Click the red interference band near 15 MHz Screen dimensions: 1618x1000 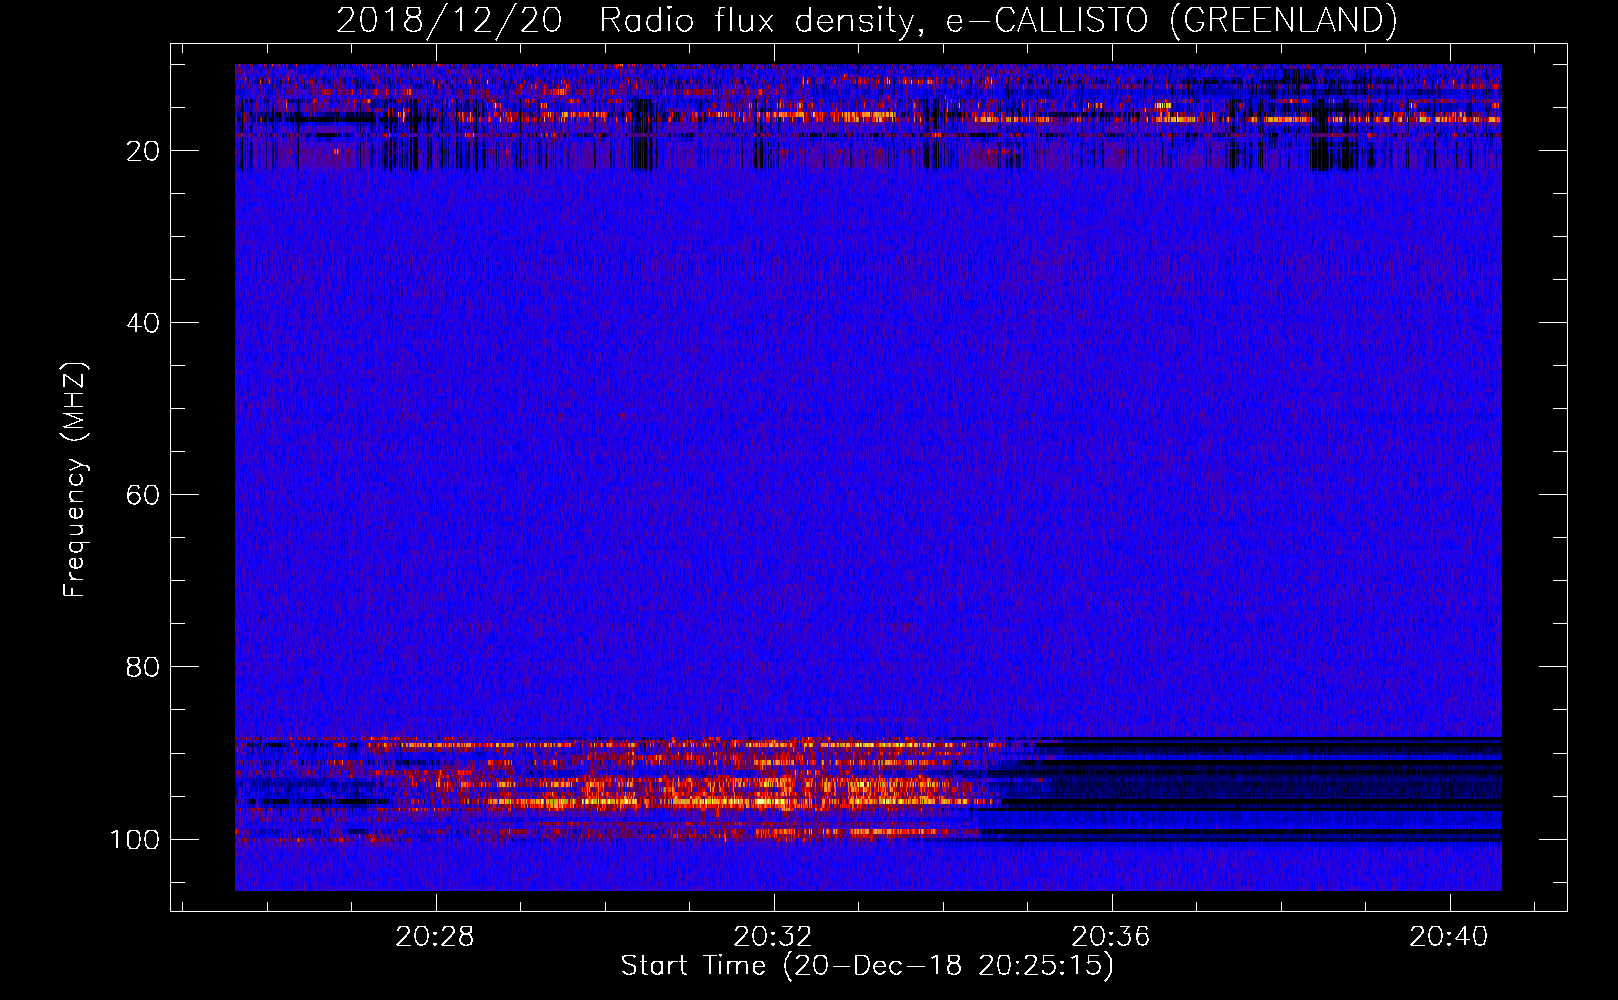[x=868, y=116]
